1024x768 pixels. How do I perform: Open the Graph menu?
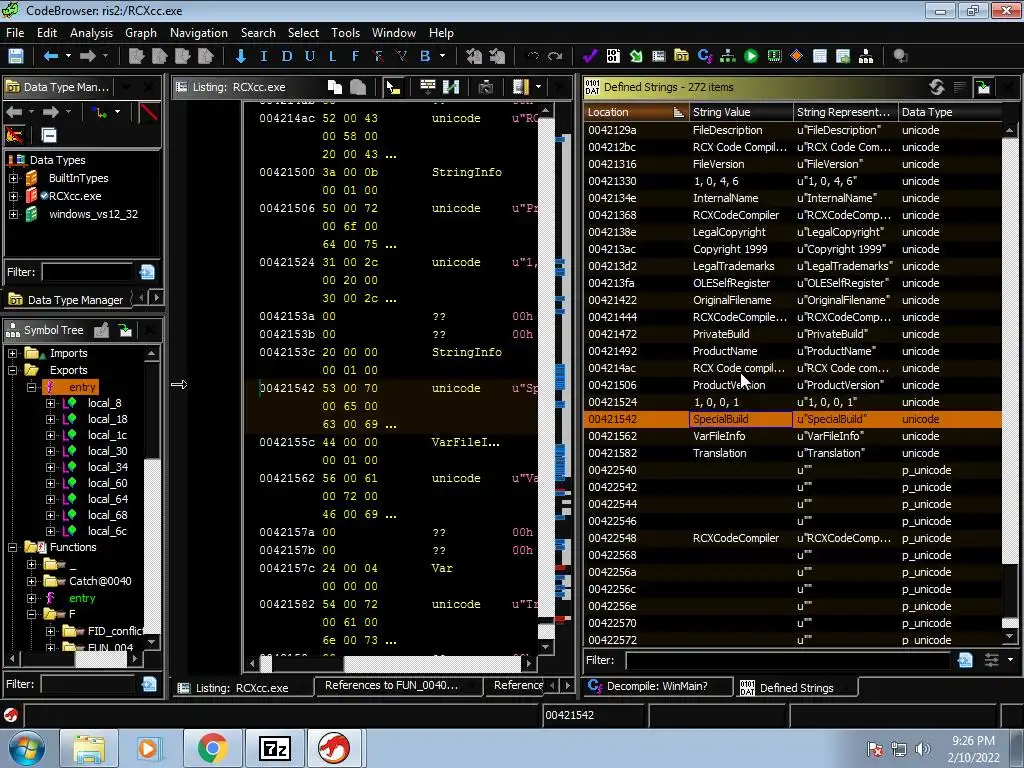tap(140, 33)
